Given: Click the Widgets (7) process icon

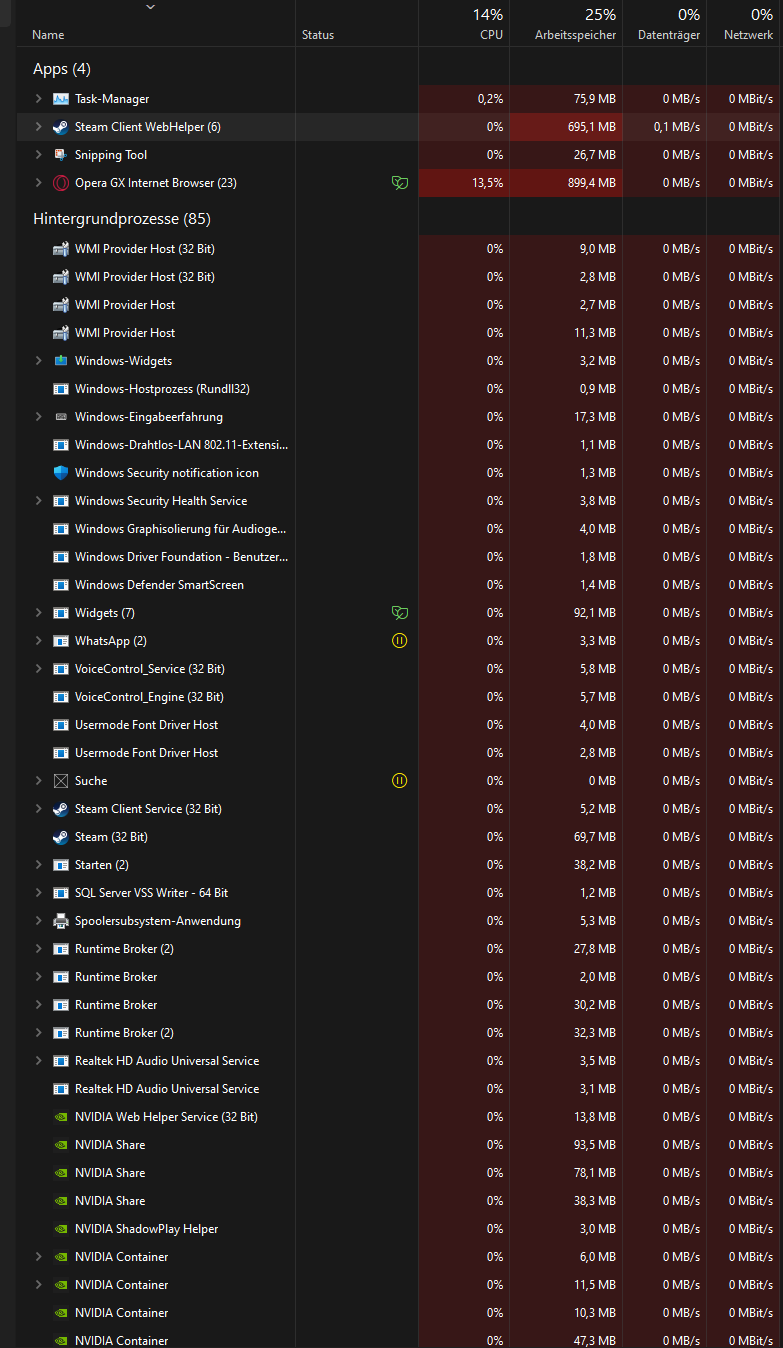Looking at the screenshot, I should point(60,613).
